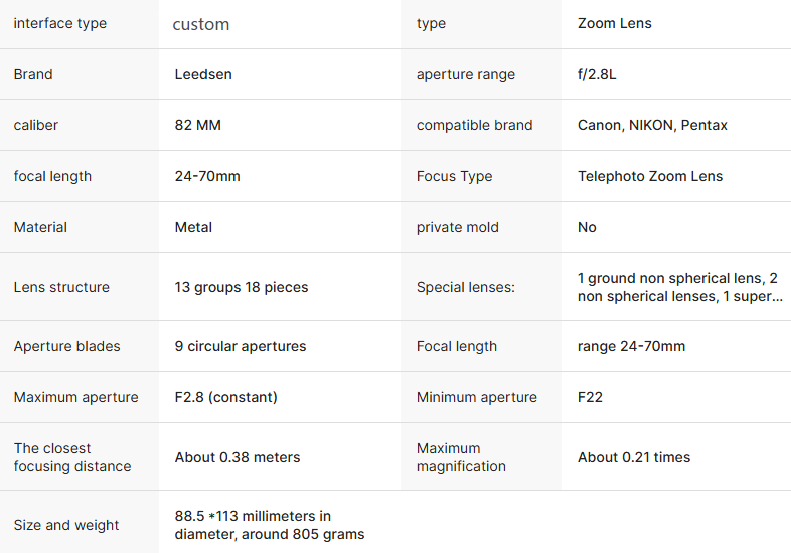The image size is (791, 553).
Task: Click '13 groups 18 pieces' lens structure text
Action: [x=241, y=287]
